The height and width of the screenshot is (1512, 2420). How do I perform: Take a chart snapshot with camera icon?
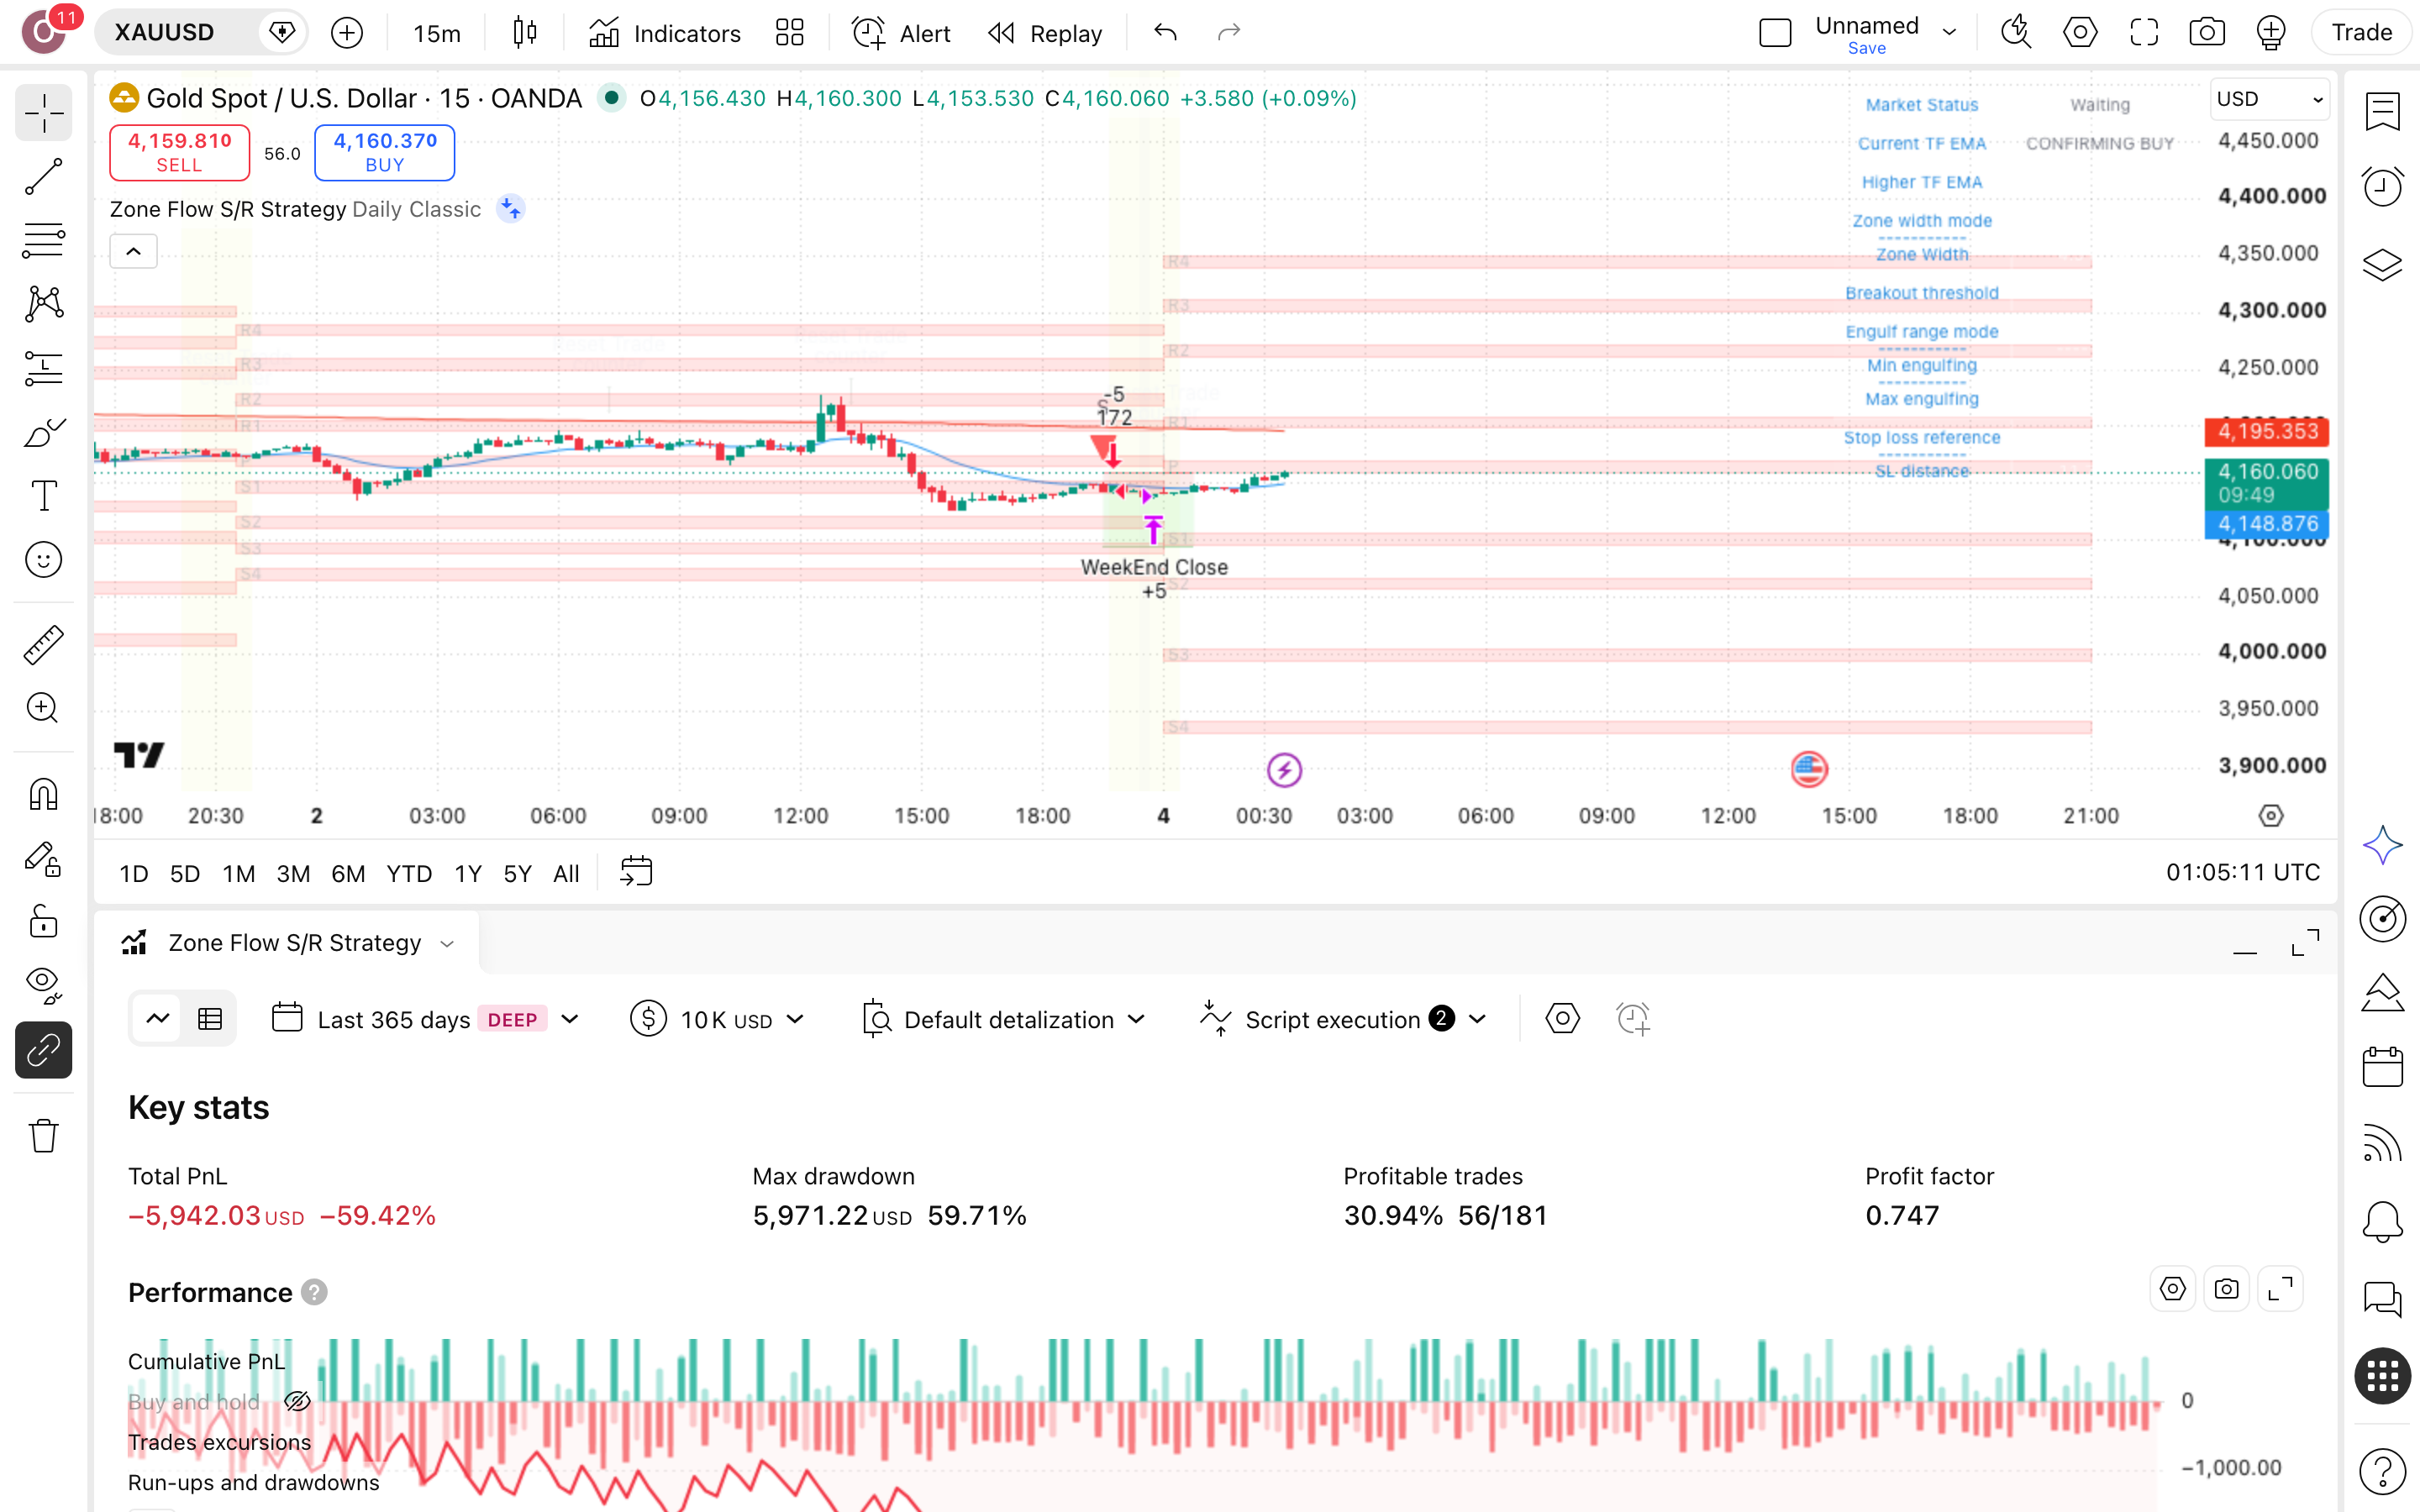2206,32
